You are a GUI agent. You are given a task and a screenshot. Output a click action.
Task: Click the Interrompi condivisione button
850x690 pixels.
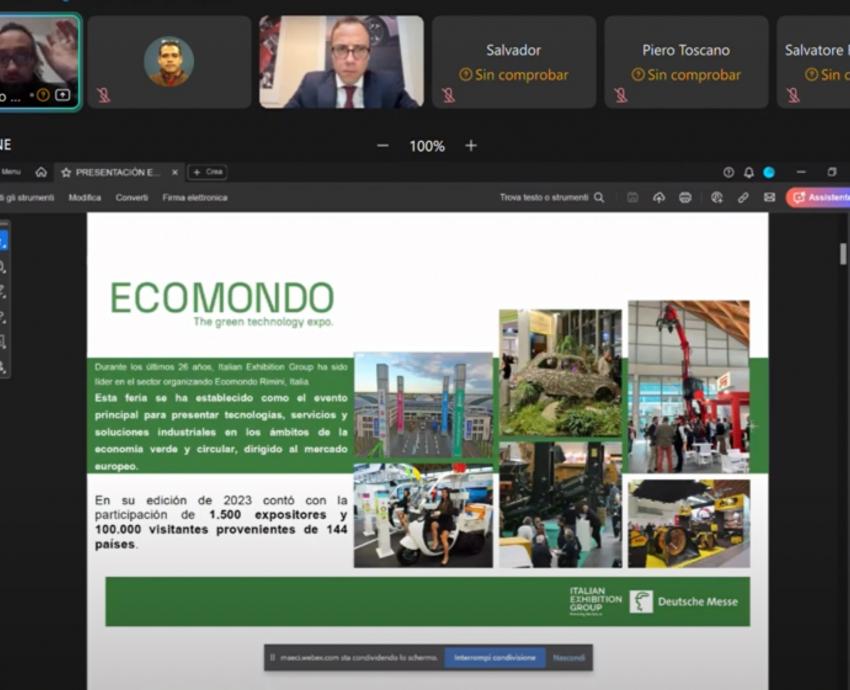tap(494, 657)
